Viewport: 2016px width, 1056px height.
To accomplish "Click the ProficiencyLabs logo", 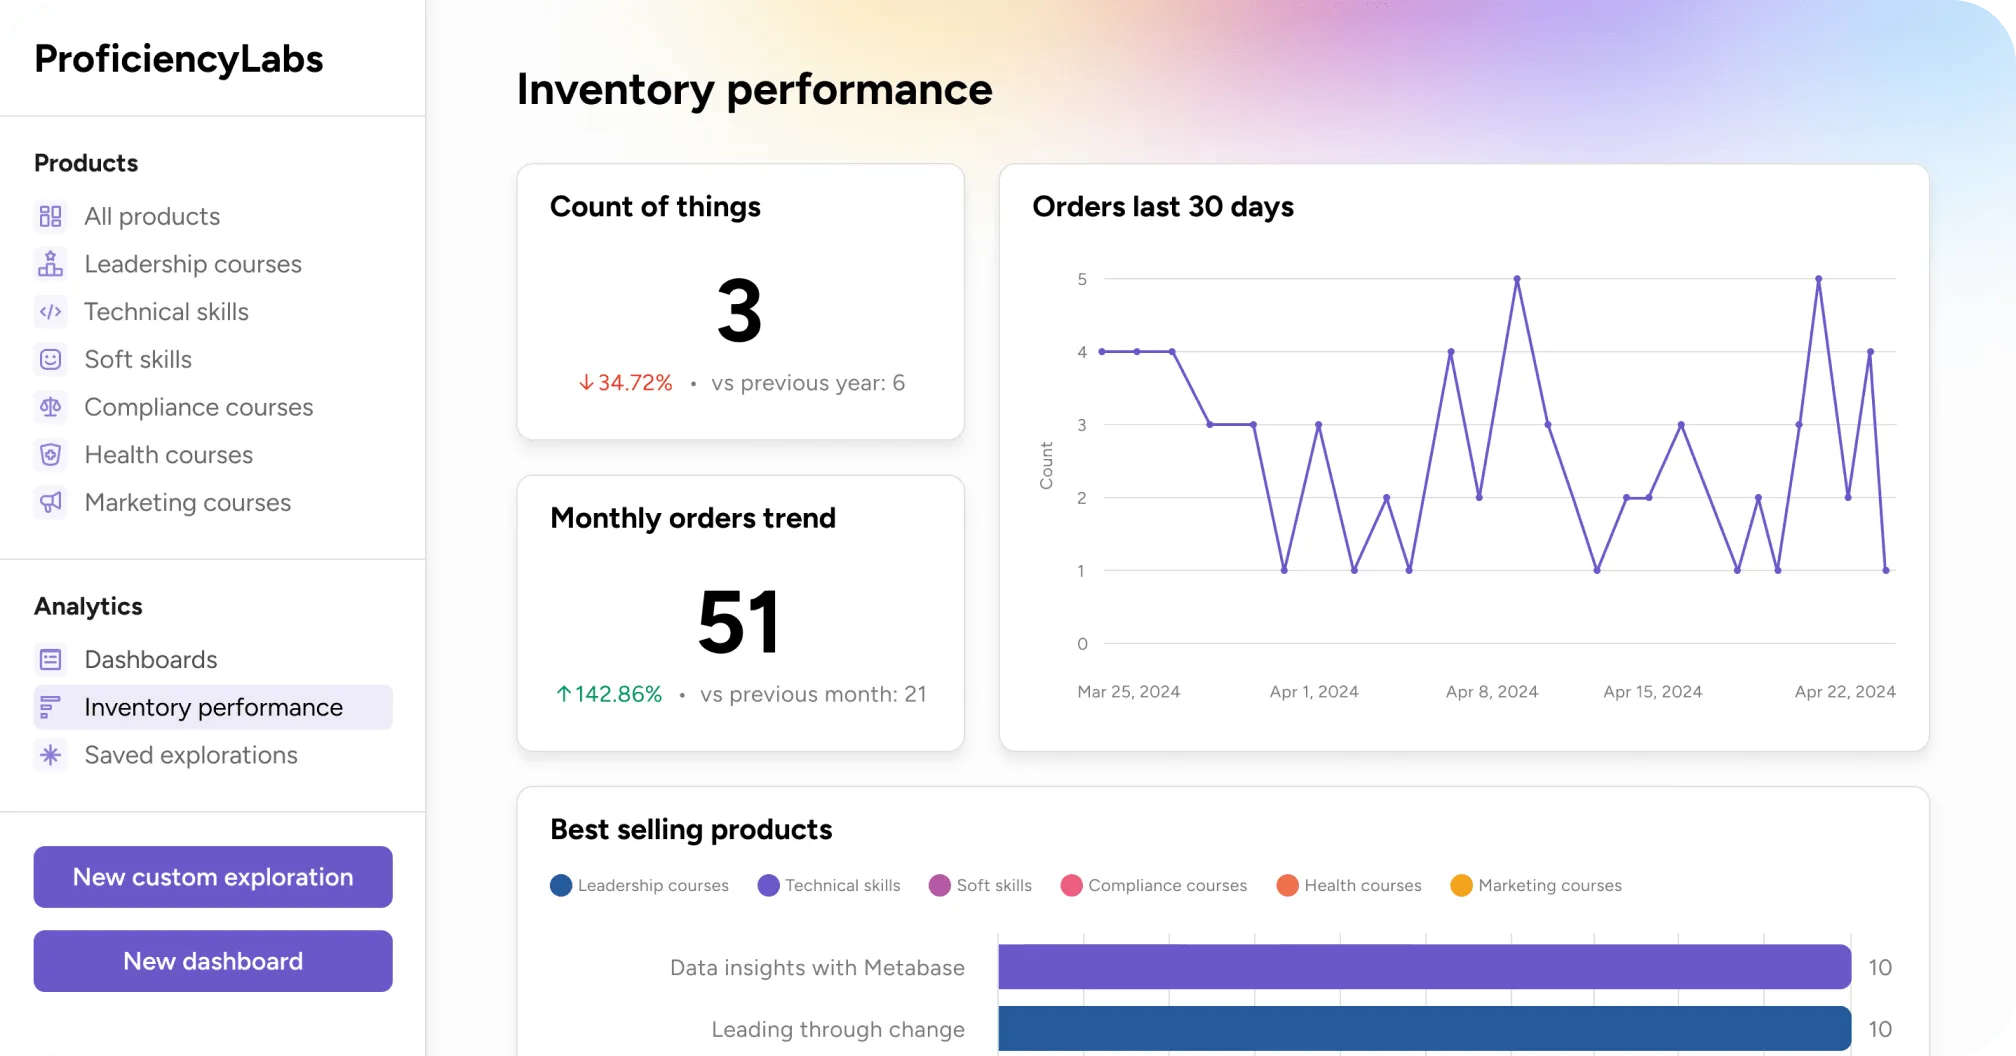I will pos(178,59).
